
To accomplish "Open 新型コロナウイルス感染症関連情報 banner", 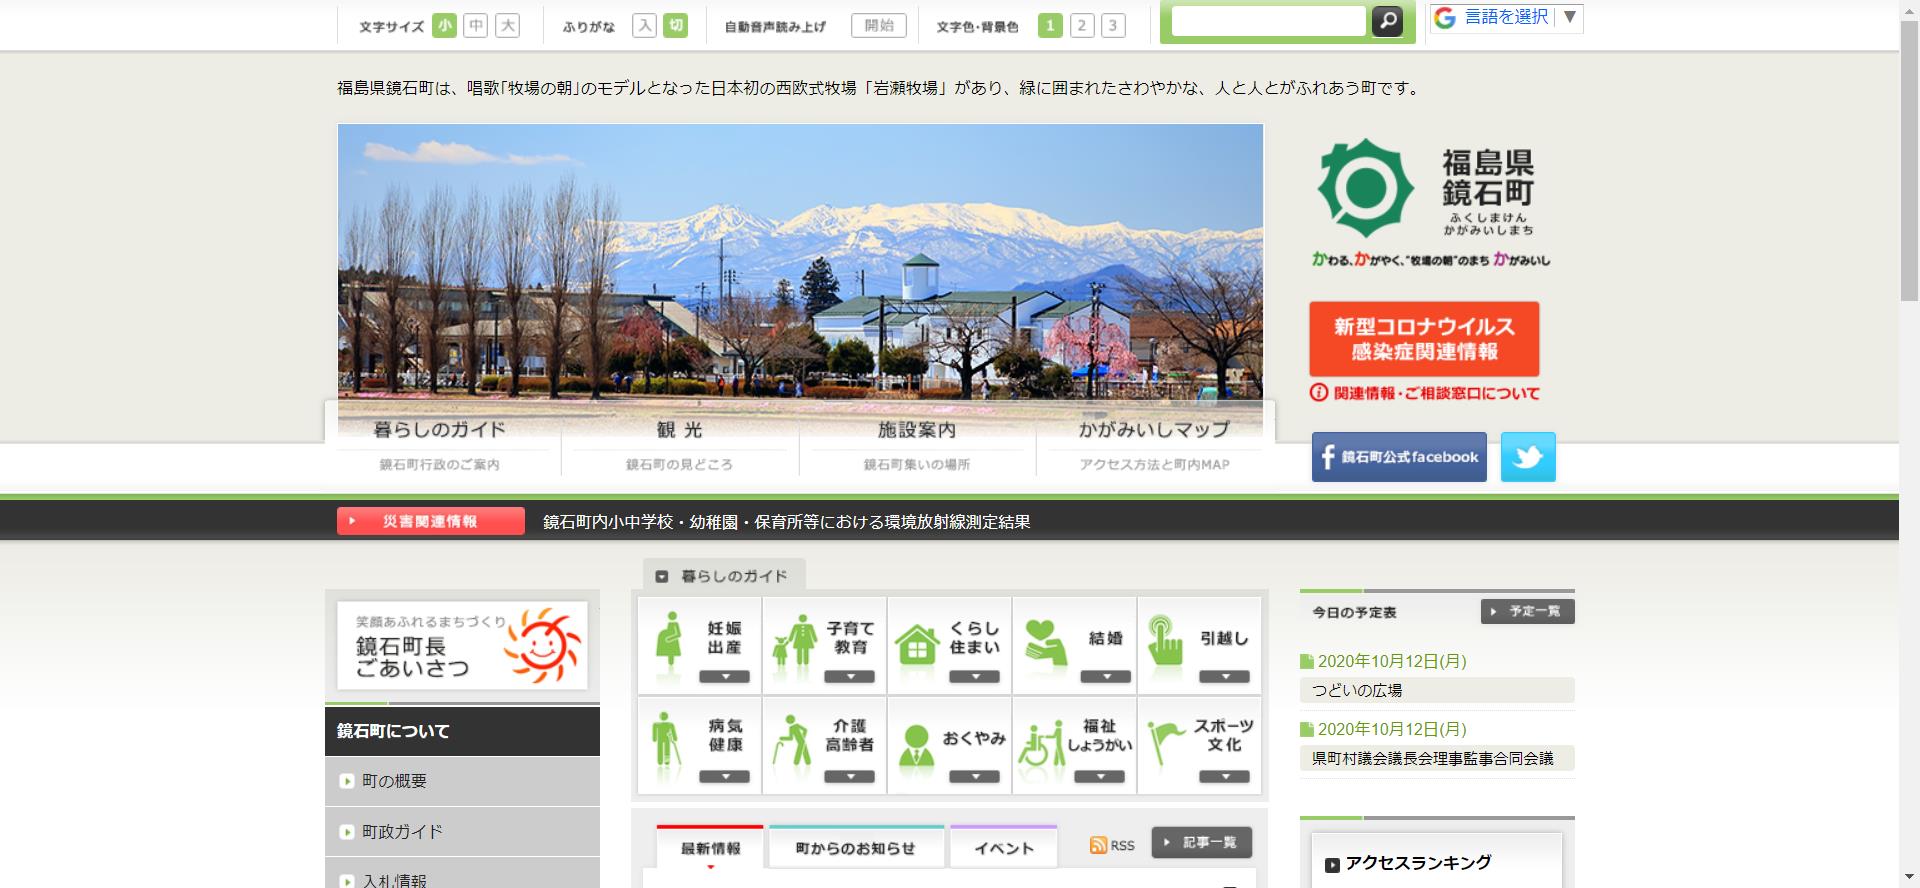I will click(1424, 339).
